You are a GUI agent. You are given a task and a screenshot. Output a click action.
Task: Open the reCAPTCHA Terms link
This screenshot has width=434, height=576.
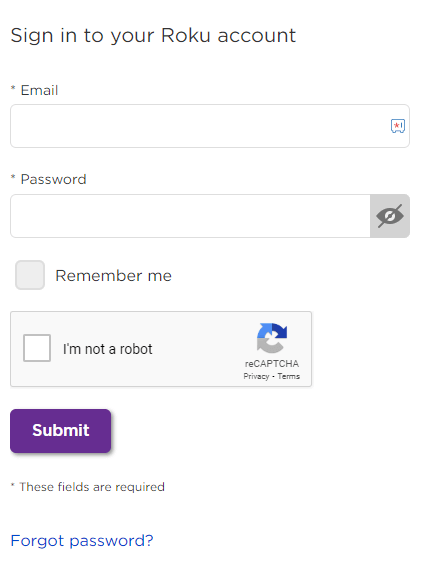point(288,376)
